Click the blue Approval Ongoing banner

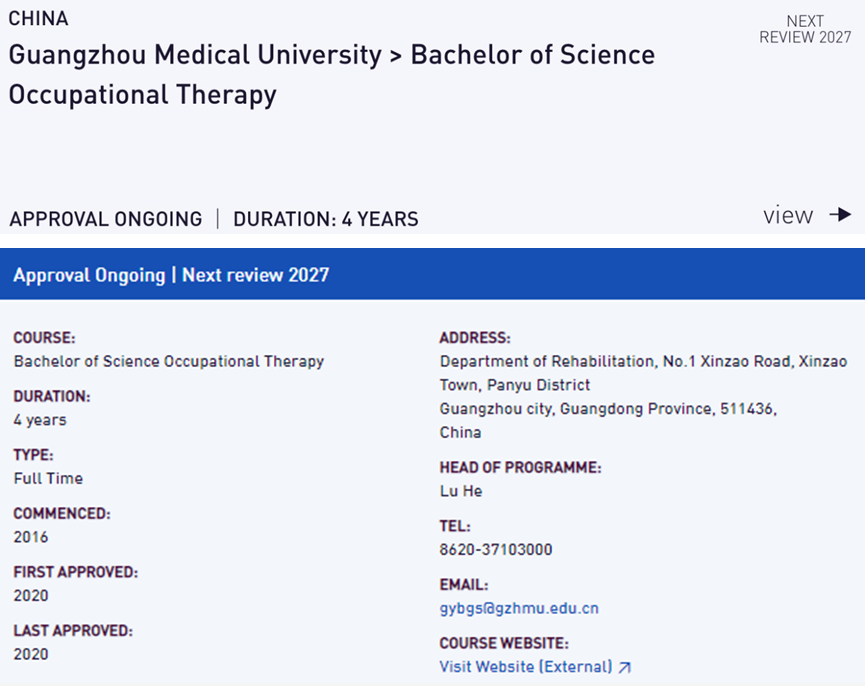point(432,274)
